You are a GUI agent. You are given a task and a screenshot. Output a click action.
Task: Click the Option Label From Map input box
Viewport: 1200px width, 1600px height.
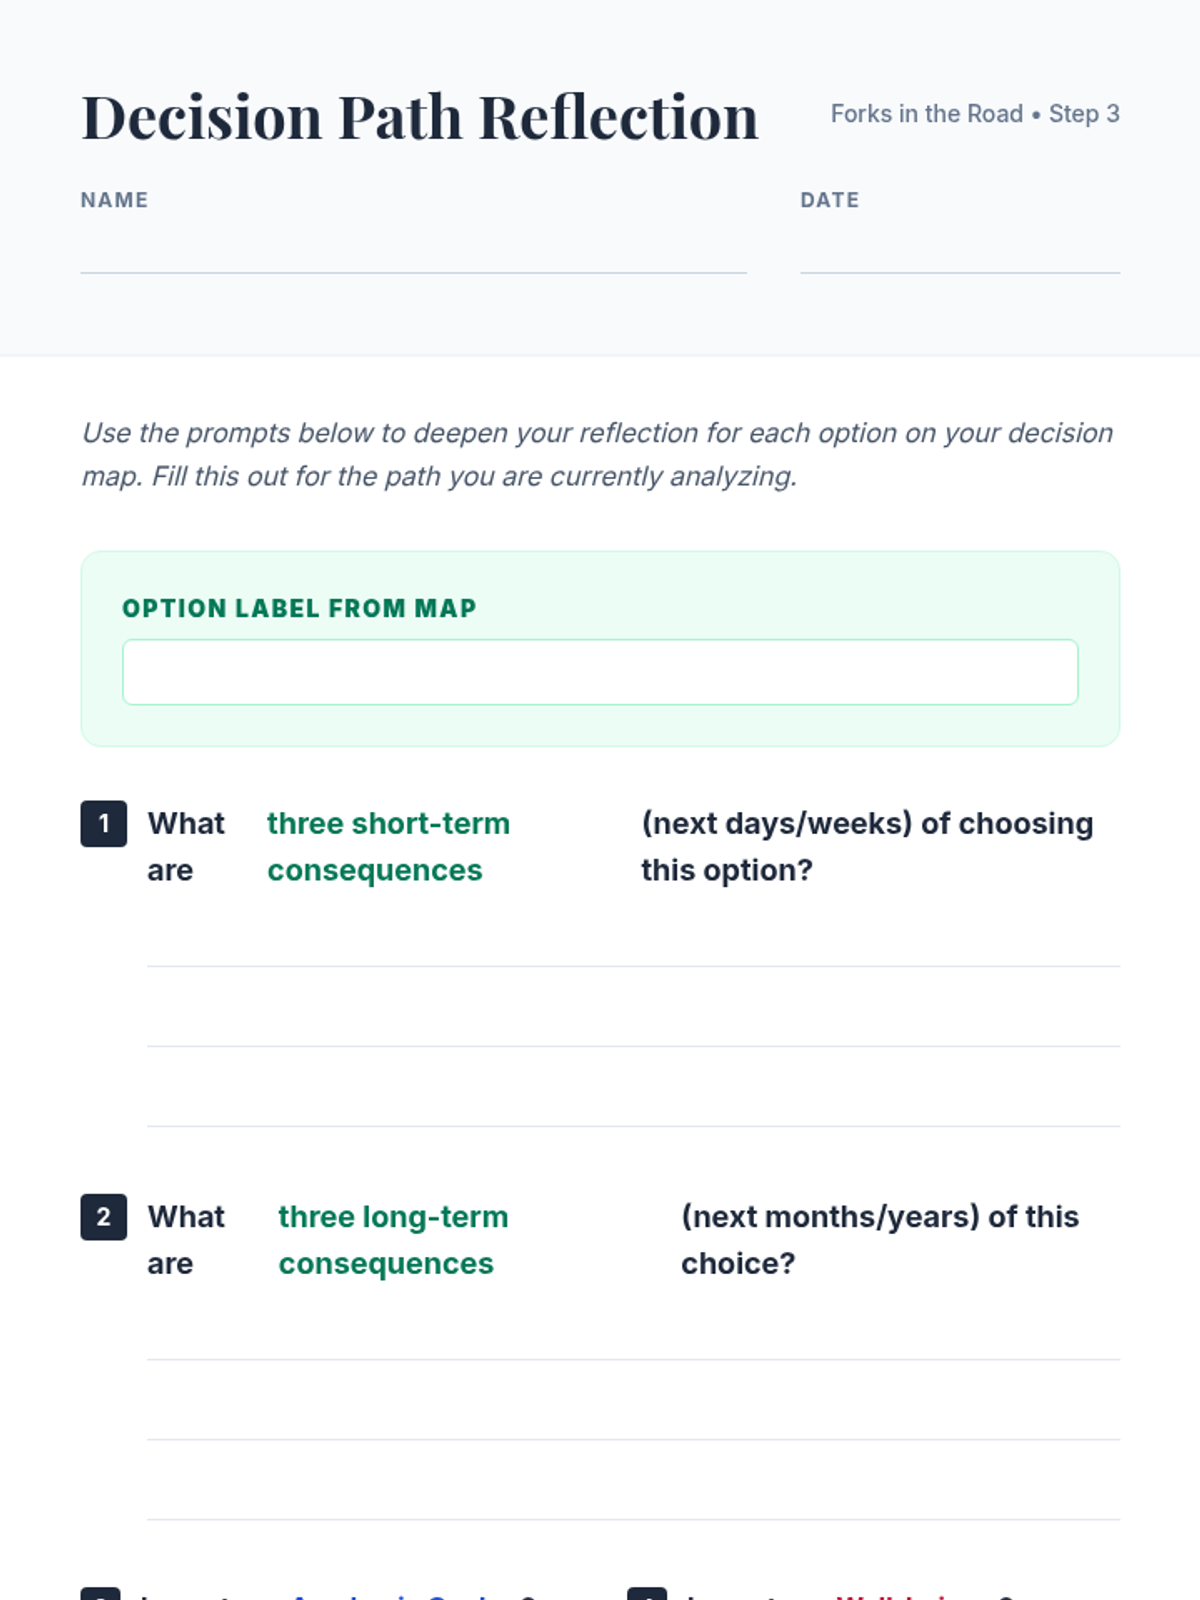click(600, 672)
